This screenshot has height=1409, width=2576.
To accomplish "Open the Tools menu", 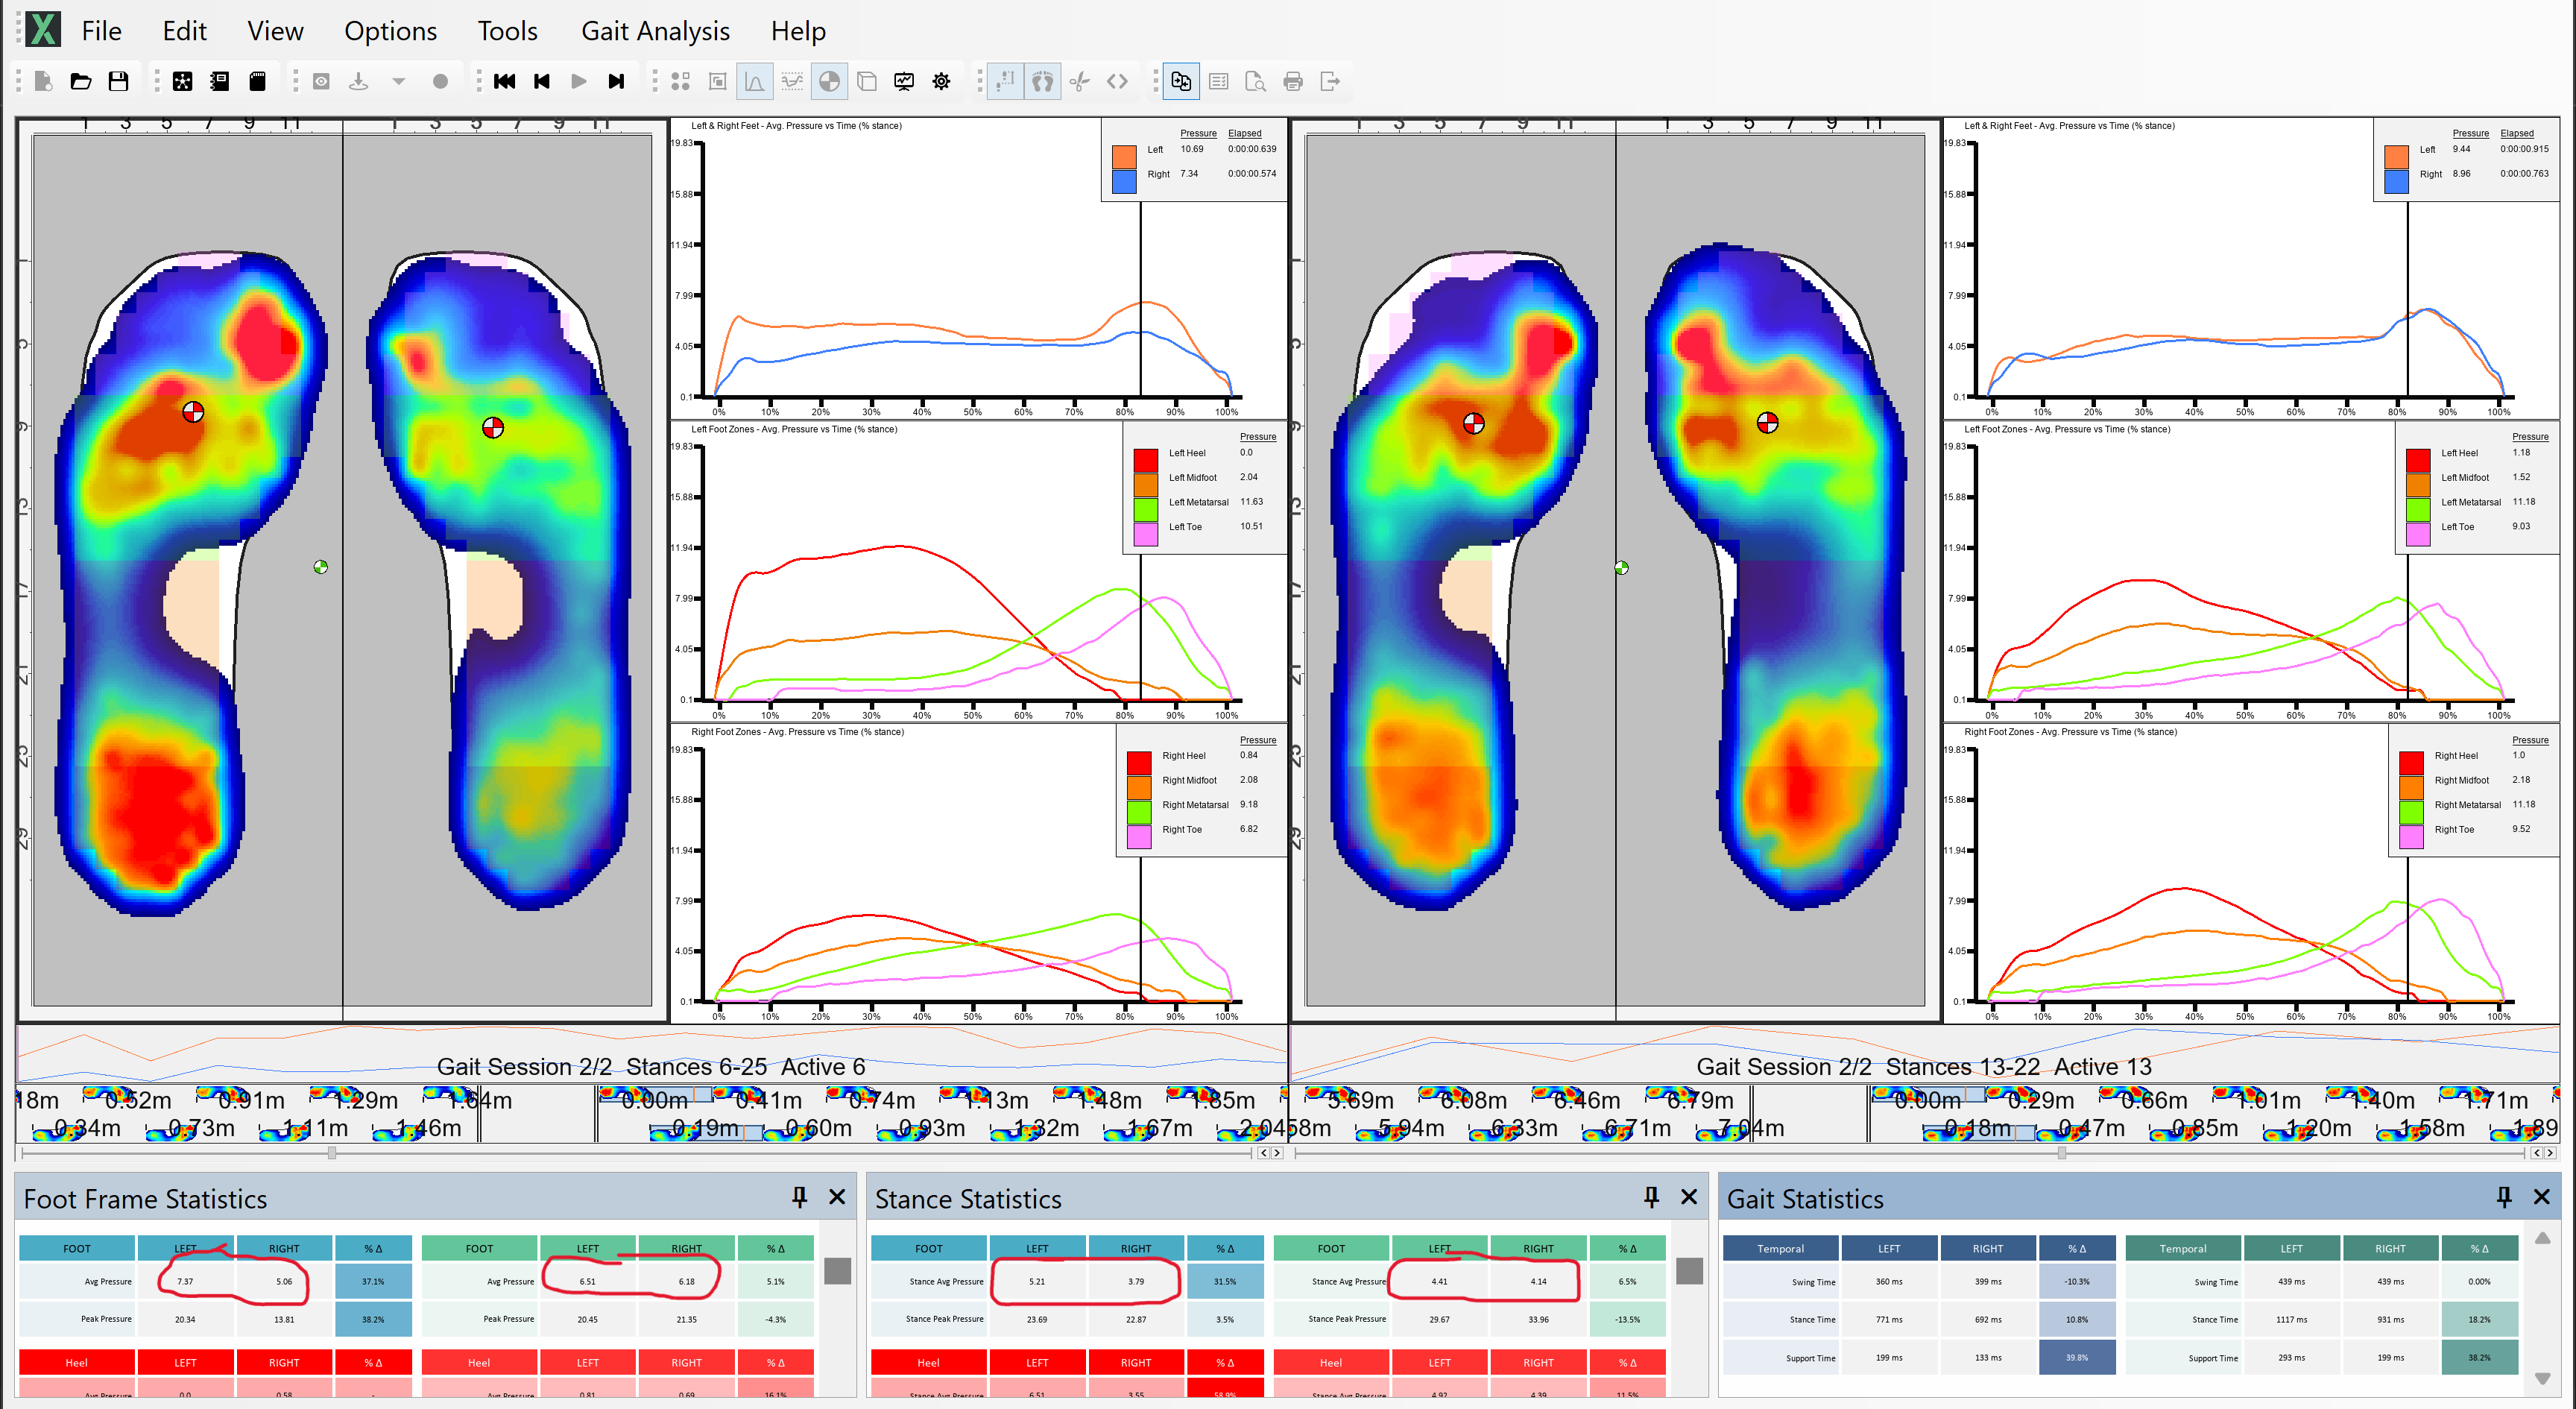I will coord(507,30).
